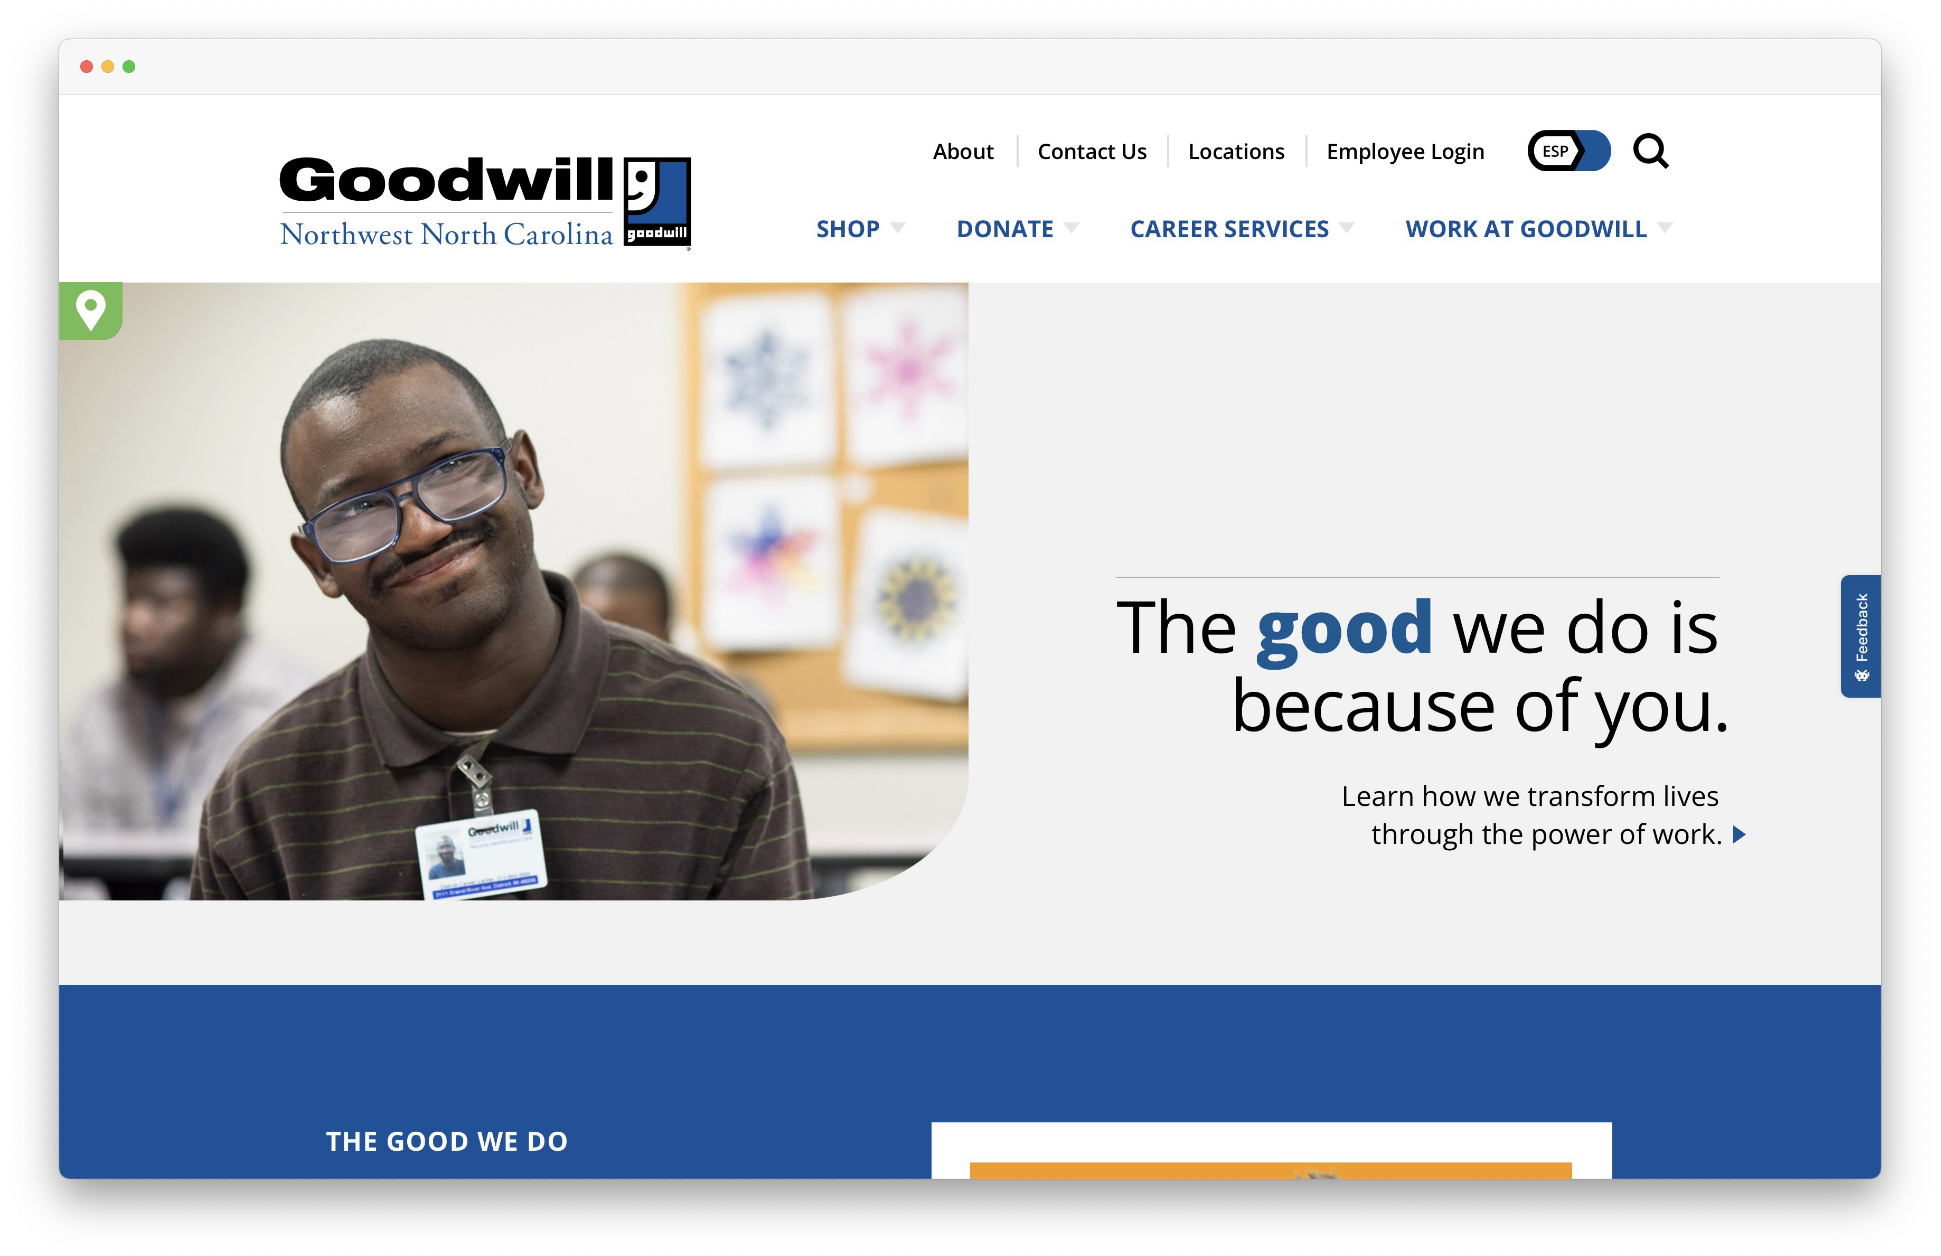Click the Employee Login icon area
Viewport: 1941px width, 1256px height.
coord(1402,151)
